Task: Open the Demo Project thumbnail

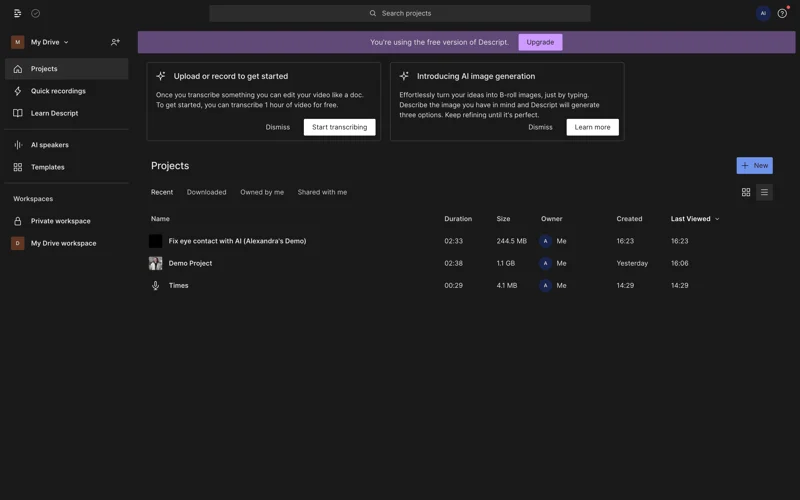Action: [x=156, y=263]
